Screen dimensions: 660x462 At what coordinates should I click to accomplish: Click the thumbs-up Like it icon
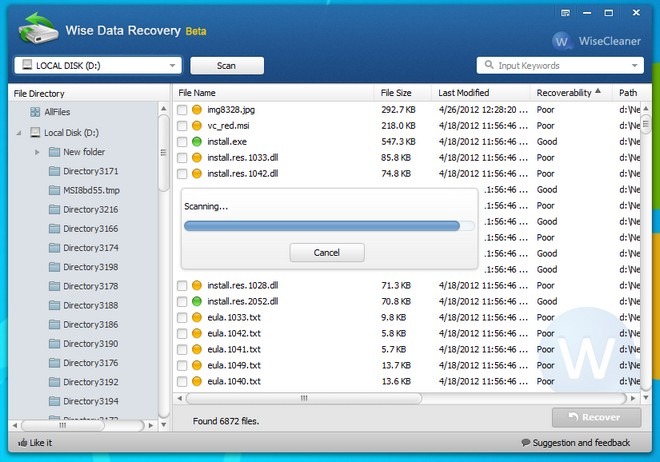[23, 442]
